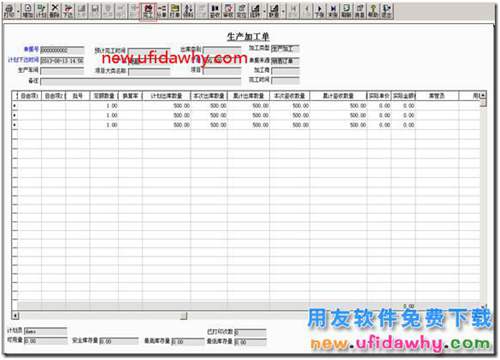The image size is (500, 360).
Task: Click the 加工类型 field showing 生产加工
Action: coord(285,49)
